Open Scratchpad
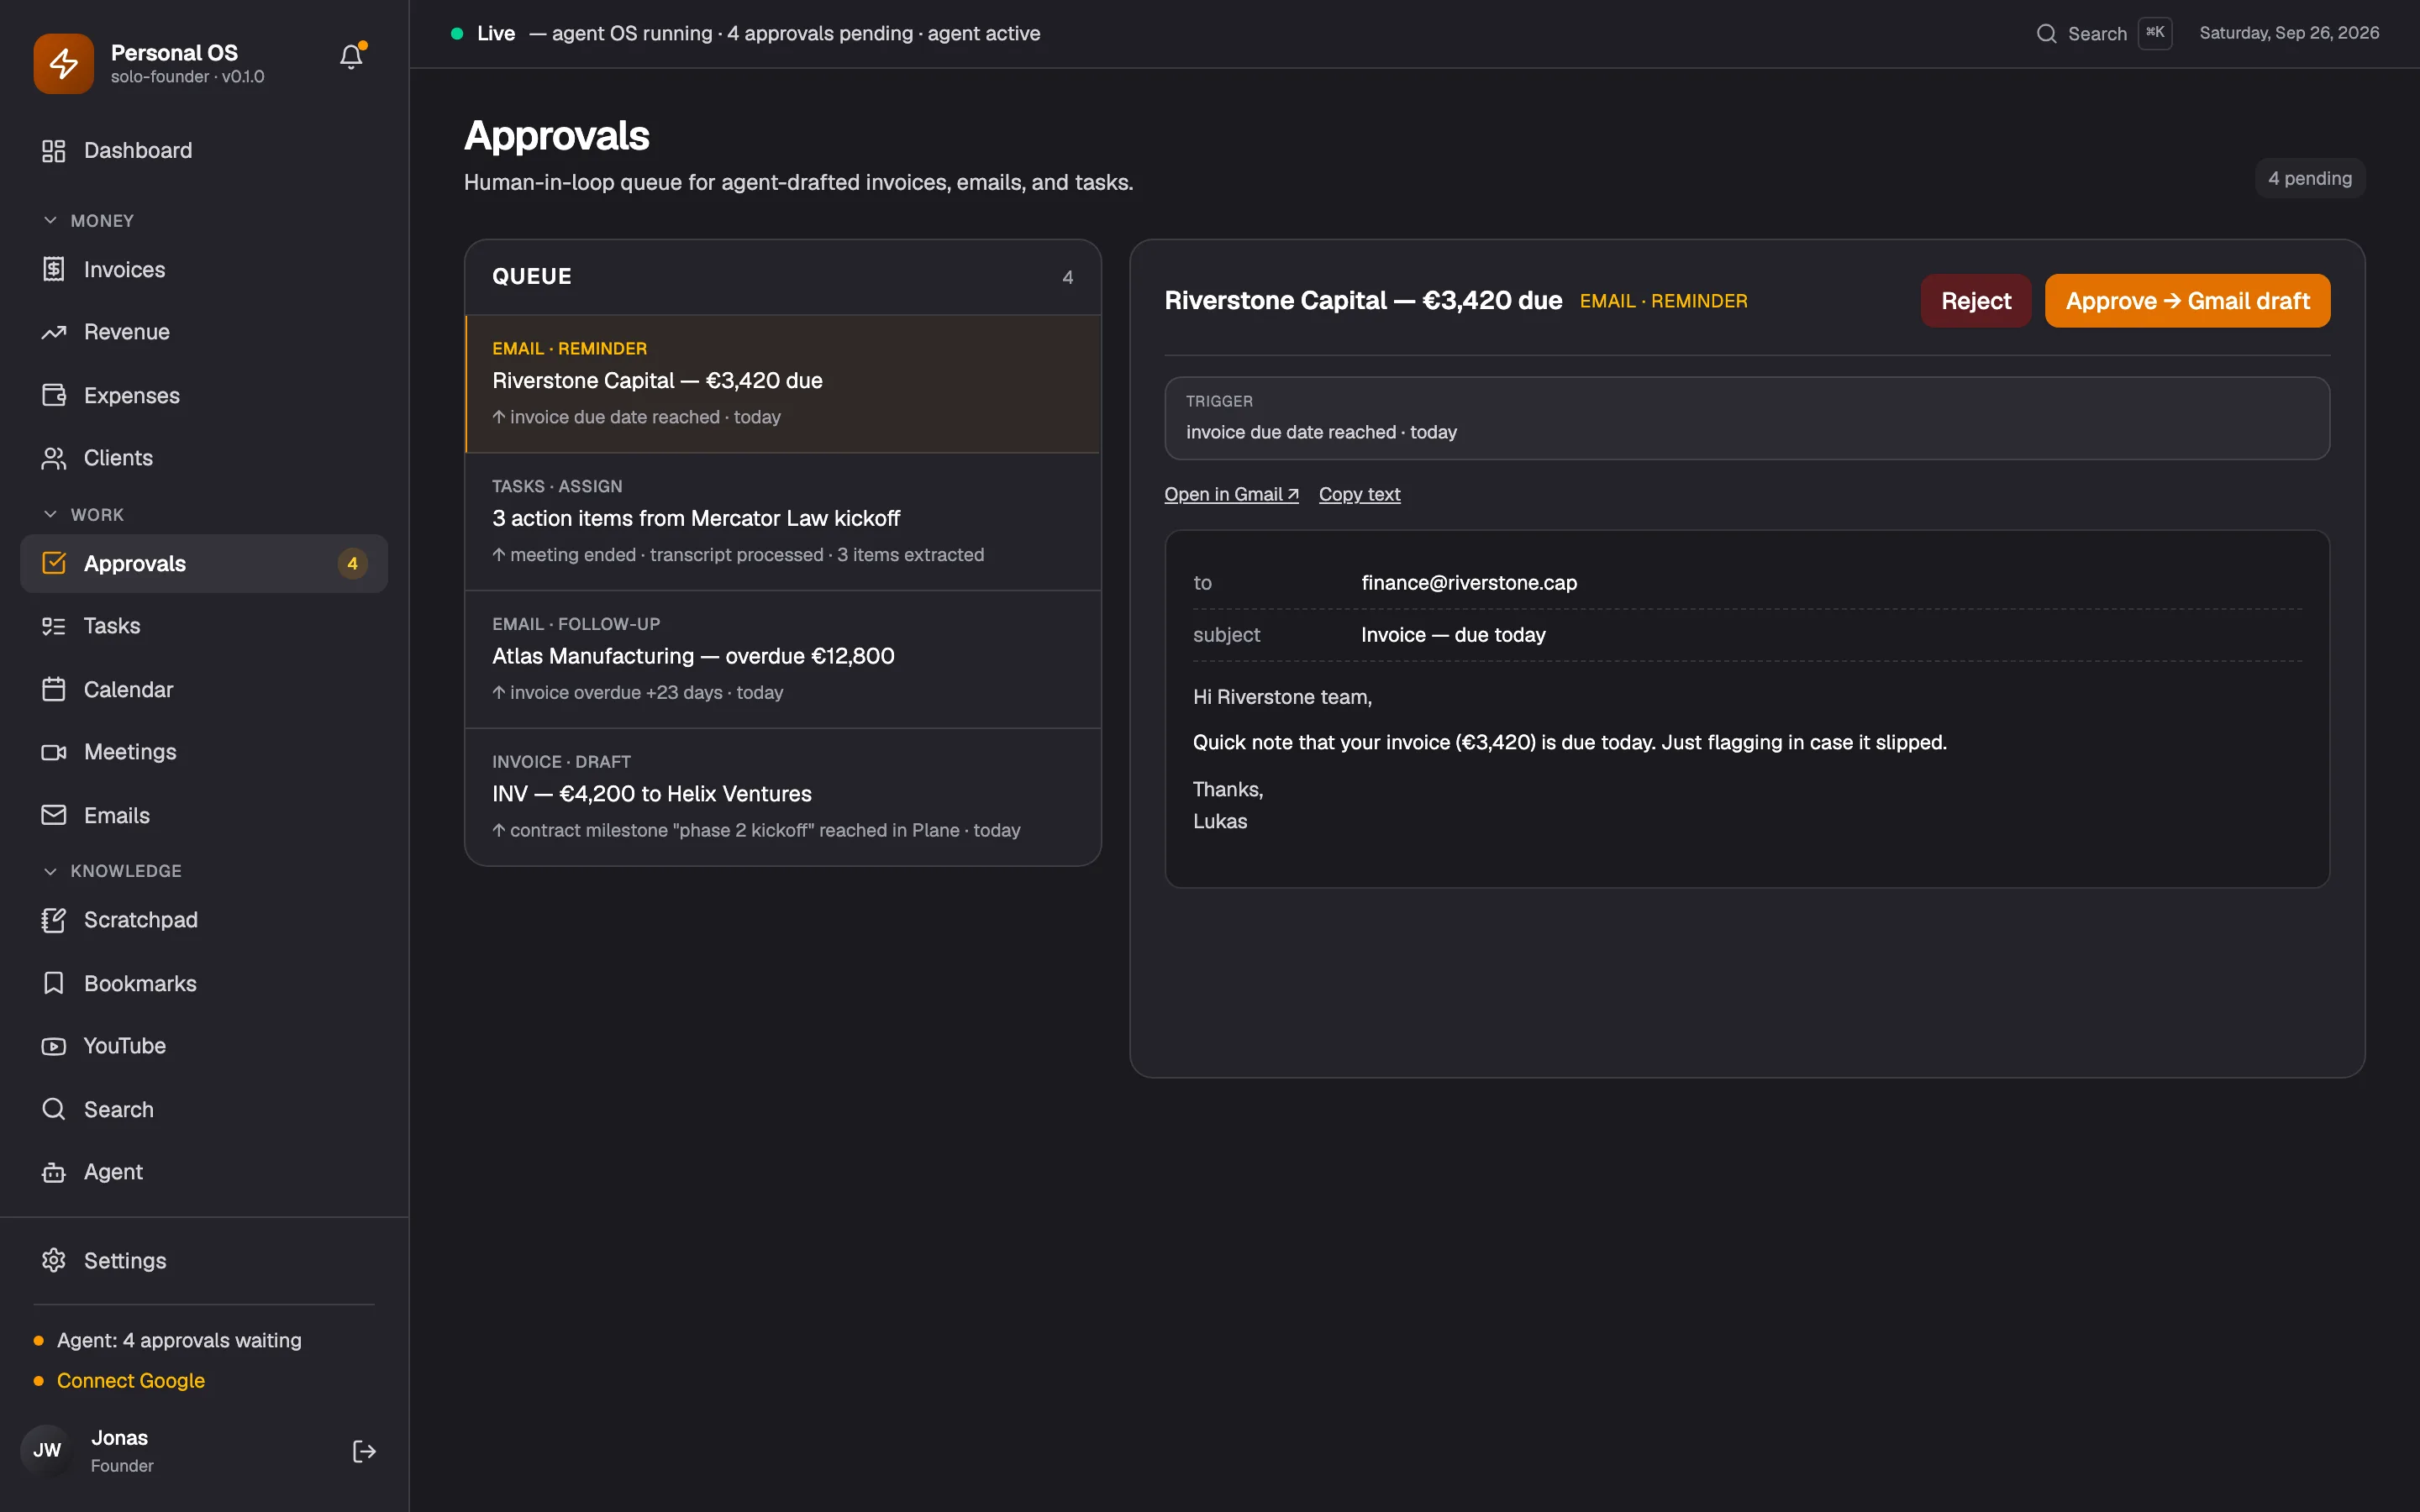This screenshot has width=2420, height=1512. click(204, 920)
